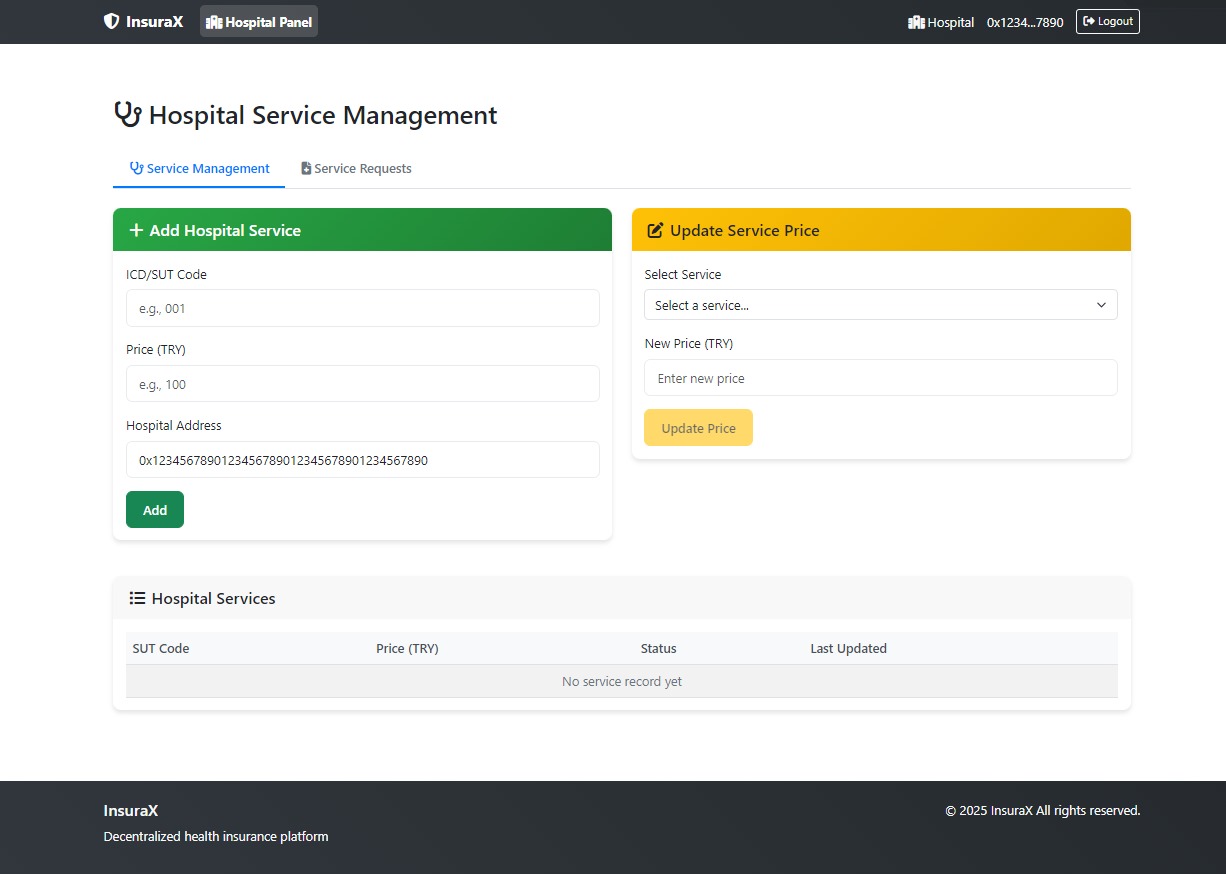Click the list icon beside Hospital Services
This screenshot has width=1226, height=874.
tap(138, 598)
